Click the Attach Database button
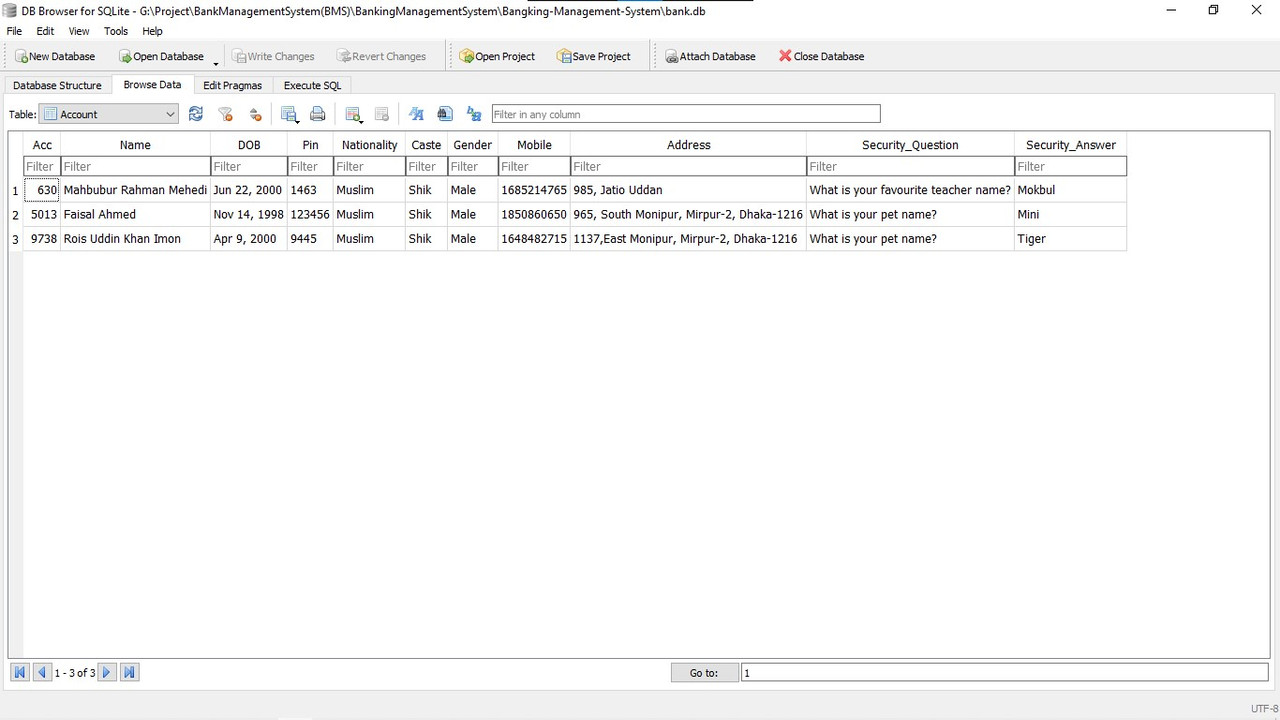 [710, 57]
